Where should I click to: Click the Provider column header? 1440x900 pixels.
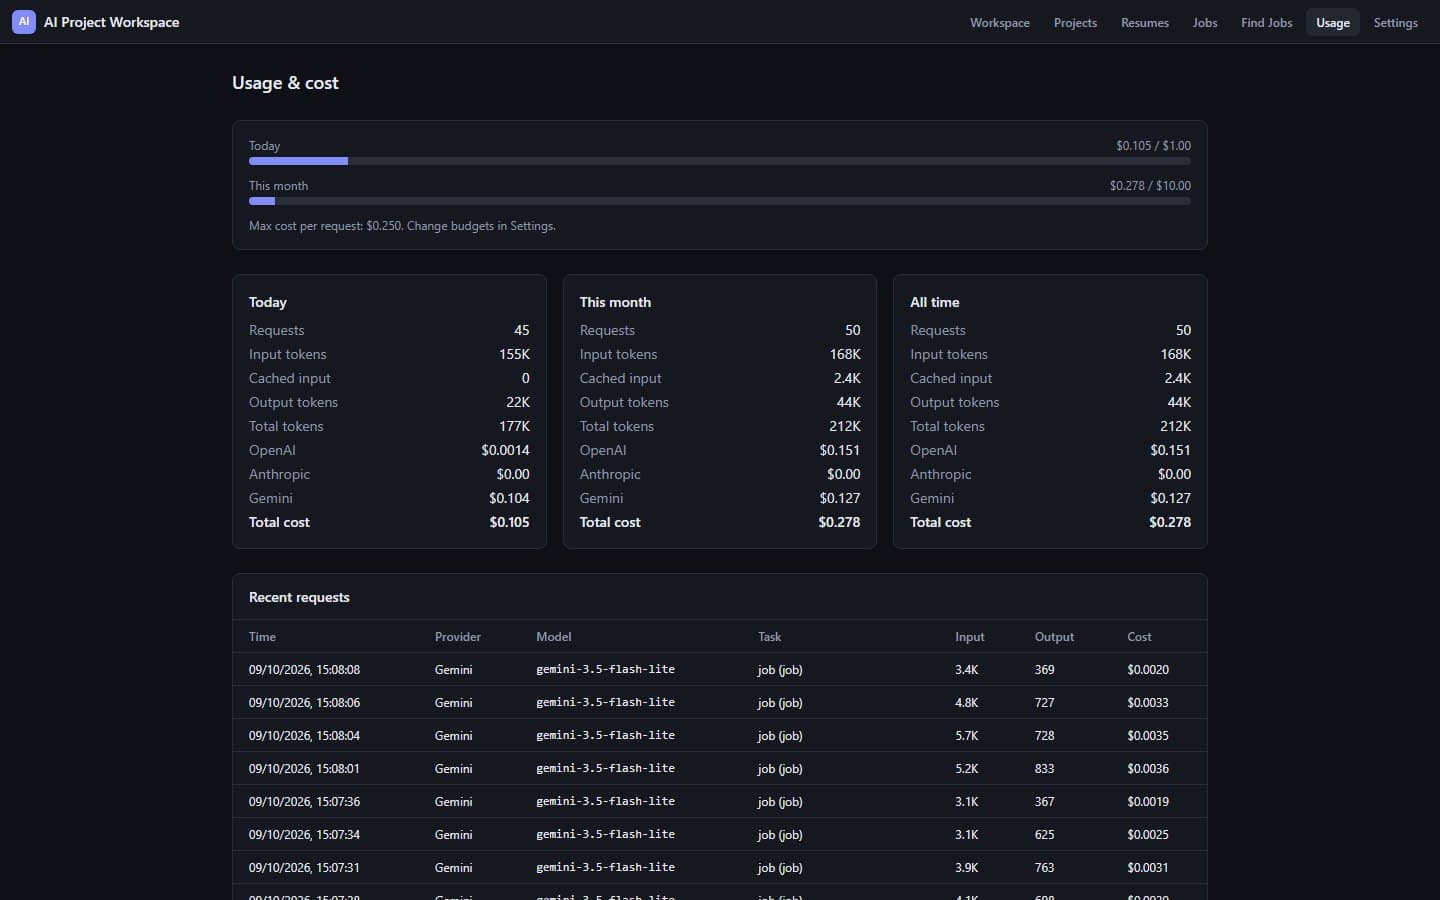point(457,637)
